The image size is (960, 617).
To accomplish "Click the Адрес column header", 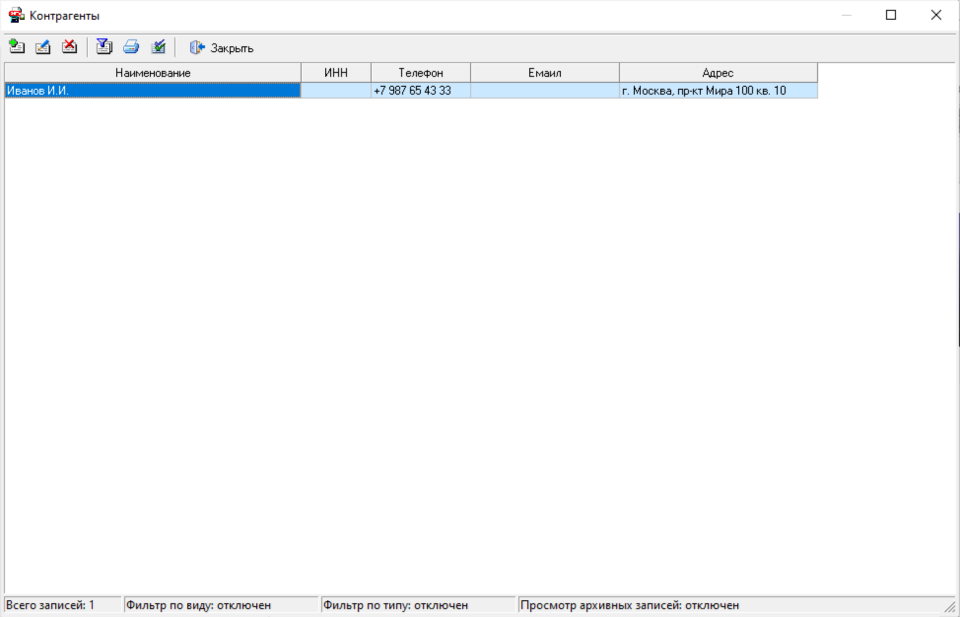I will pyautogui.click(x=718, y=73).
